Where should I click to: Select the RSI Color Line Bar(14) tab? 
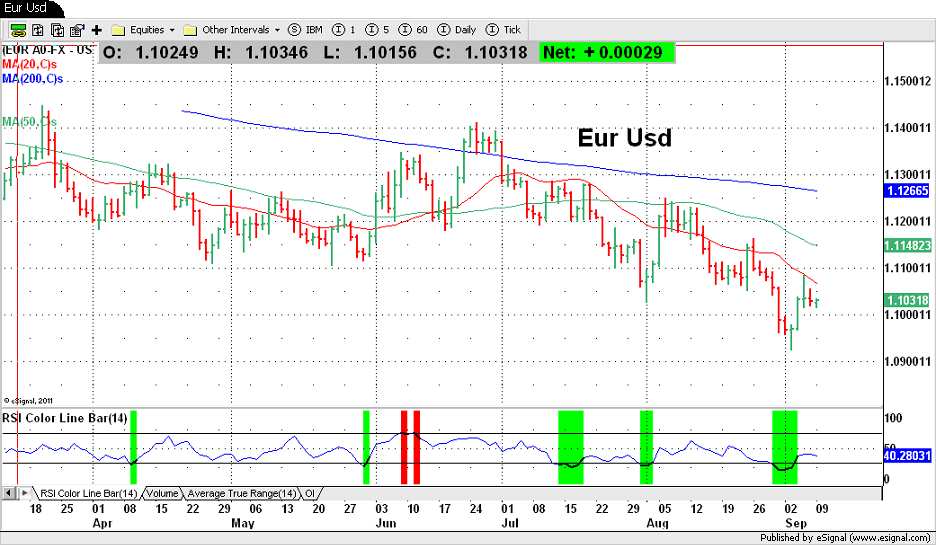click(x=88, y=494)
